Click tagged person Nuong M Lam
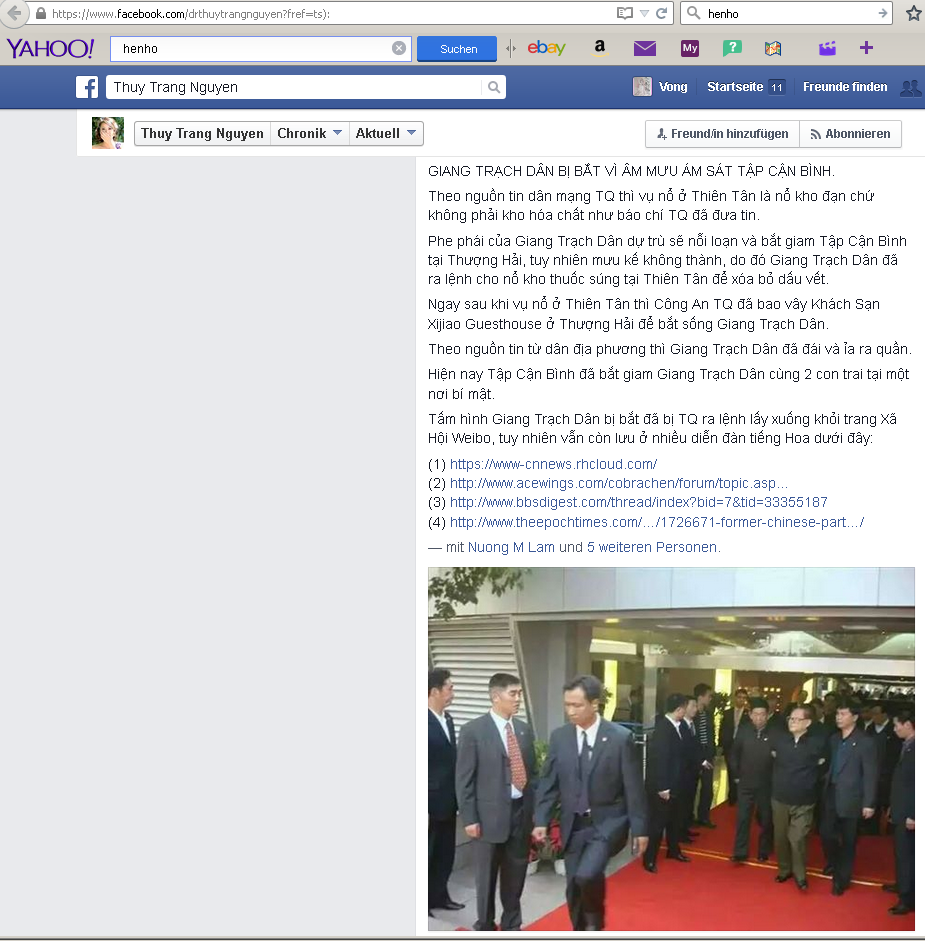The height and width of the screenshot is (942, 925). point(511,547)
